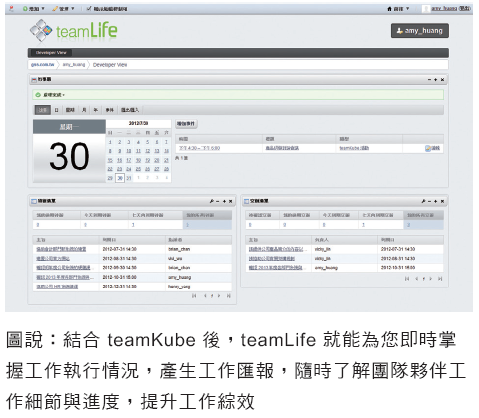Open the teamKube link in the event row

click(354, 148)
